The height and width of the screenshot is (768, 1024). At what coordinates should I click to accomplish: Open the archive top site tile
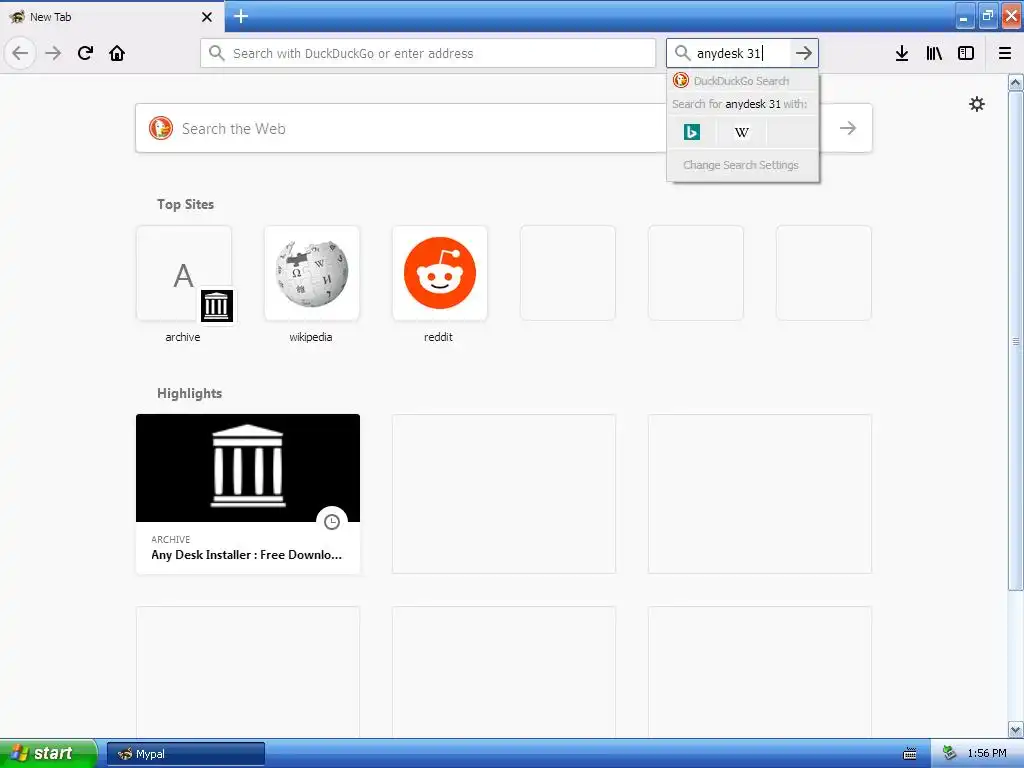coord(184,273)
